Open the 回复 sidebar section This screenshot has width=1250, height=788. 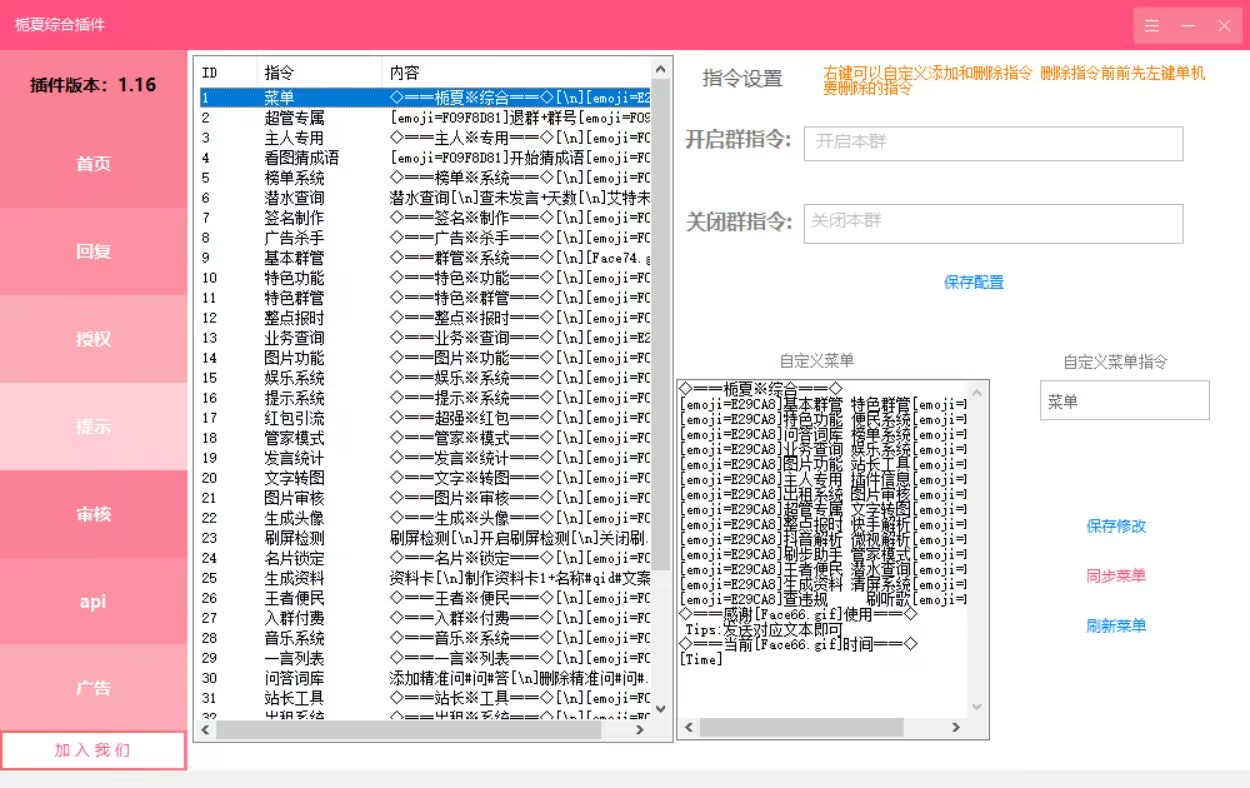93,251
